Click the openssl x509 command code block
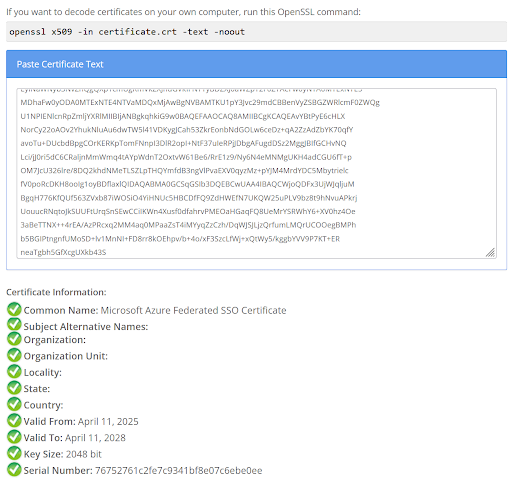 (256, 32)
